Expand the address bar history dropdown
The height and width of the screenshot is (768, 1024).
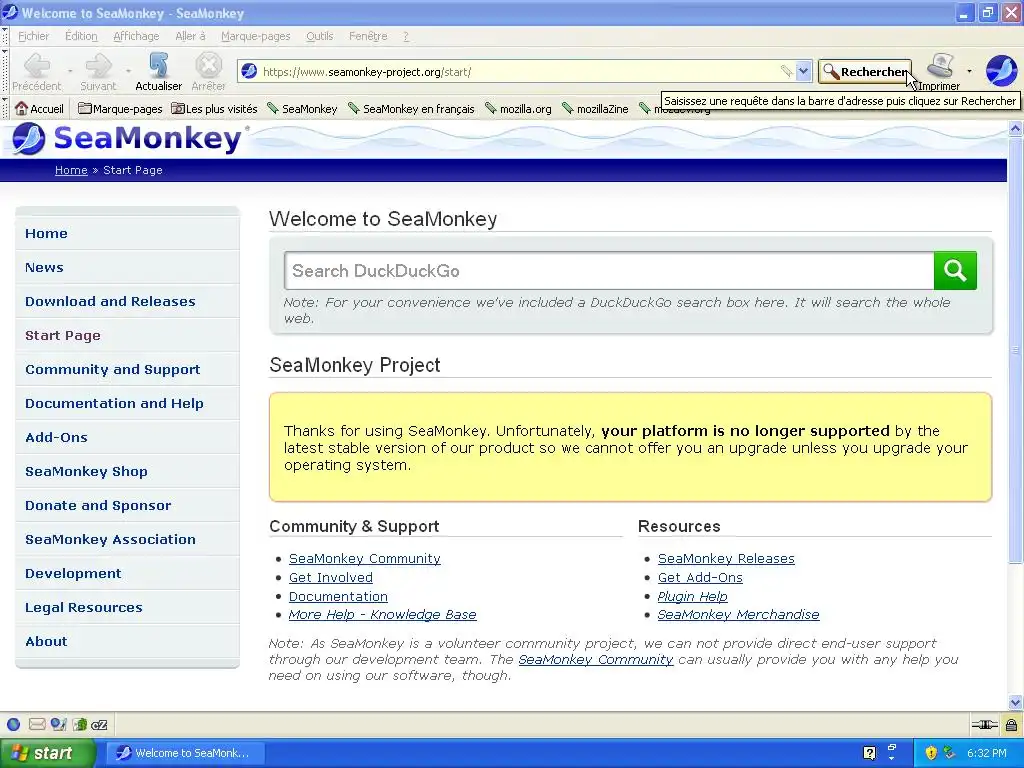pos(803,71)
